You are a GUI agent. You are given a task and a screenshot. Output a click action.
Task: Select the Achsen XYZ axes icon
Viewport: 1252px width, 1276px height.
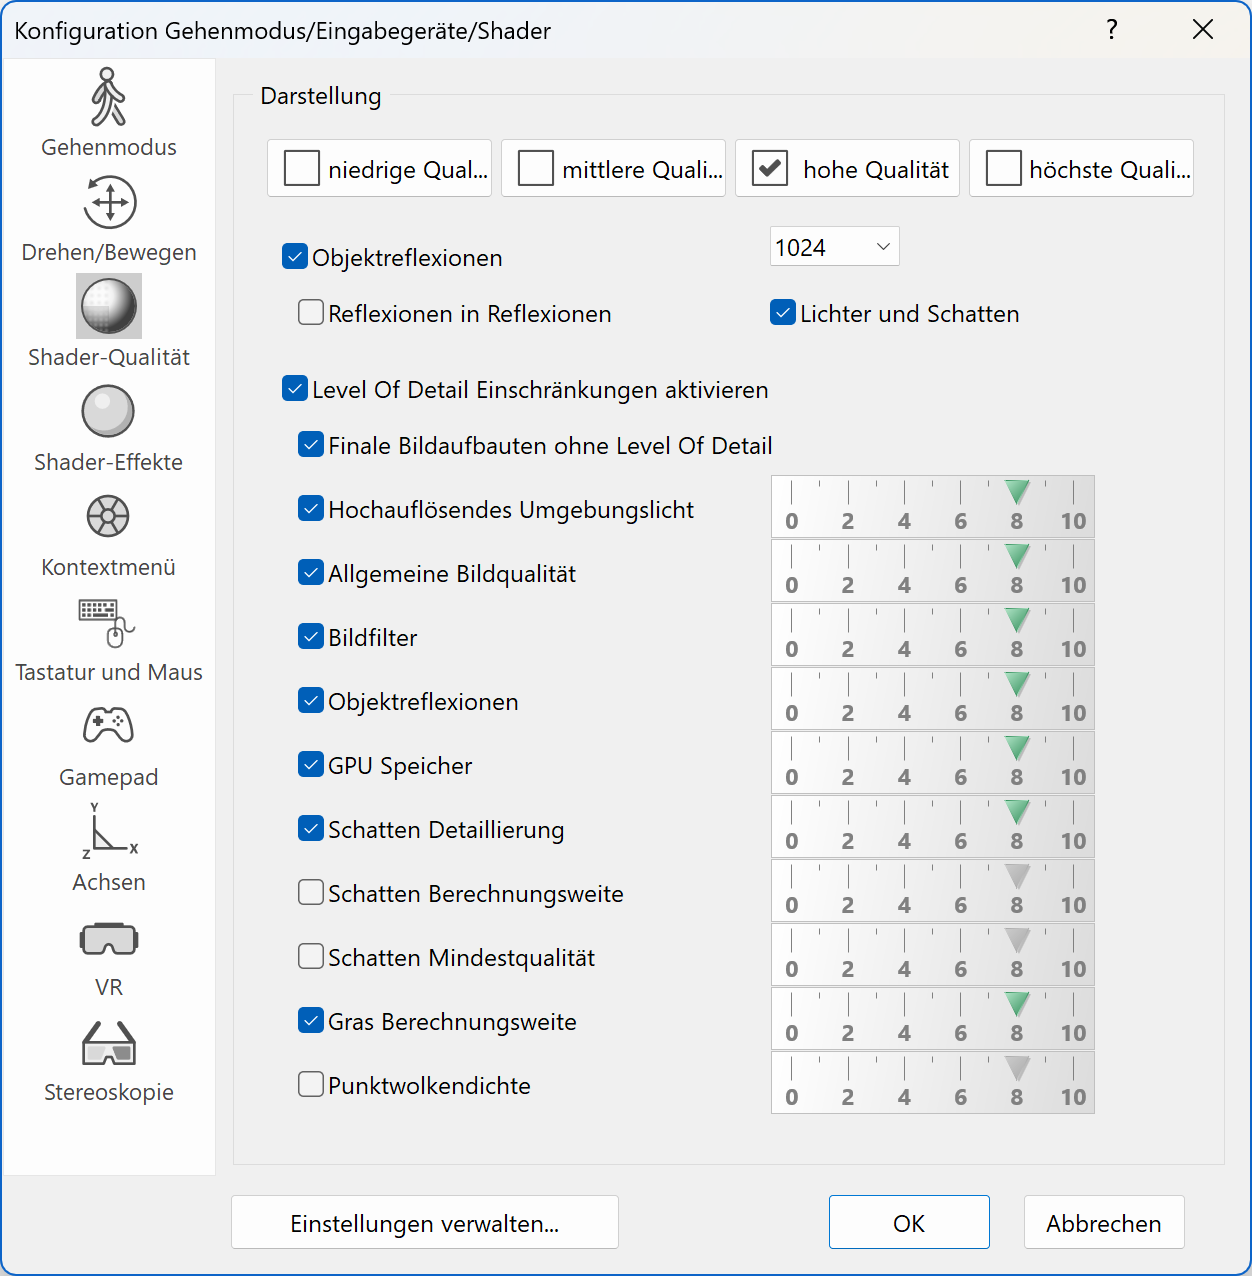pyautogui.click(x=108, y=832)
